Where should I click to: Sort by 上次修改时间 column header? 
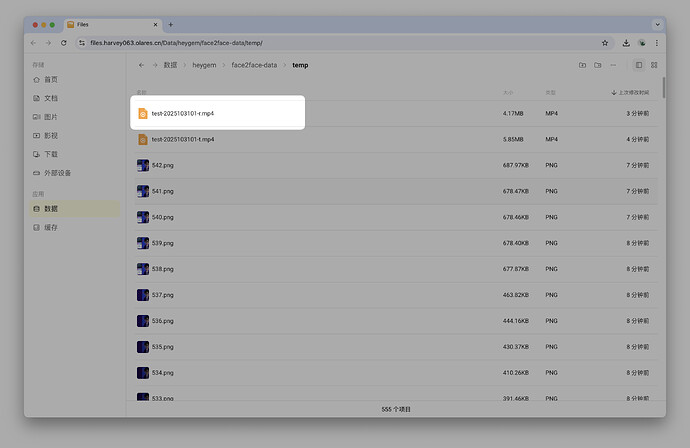633,92
